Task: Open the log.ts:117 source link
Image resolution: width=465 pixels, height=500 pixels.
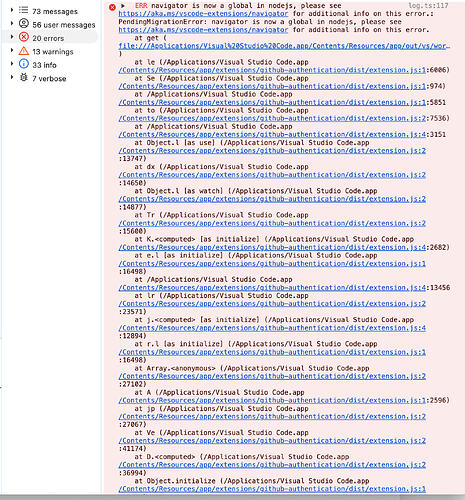Action: pos(428,6)
